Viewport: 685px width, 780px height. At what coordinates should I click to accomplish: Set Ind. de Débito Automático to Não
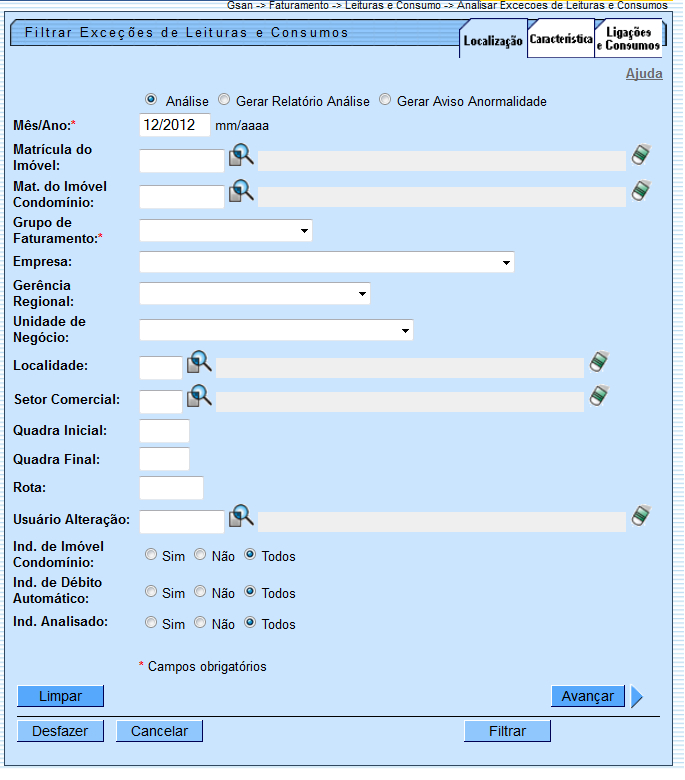click(200, 591)
